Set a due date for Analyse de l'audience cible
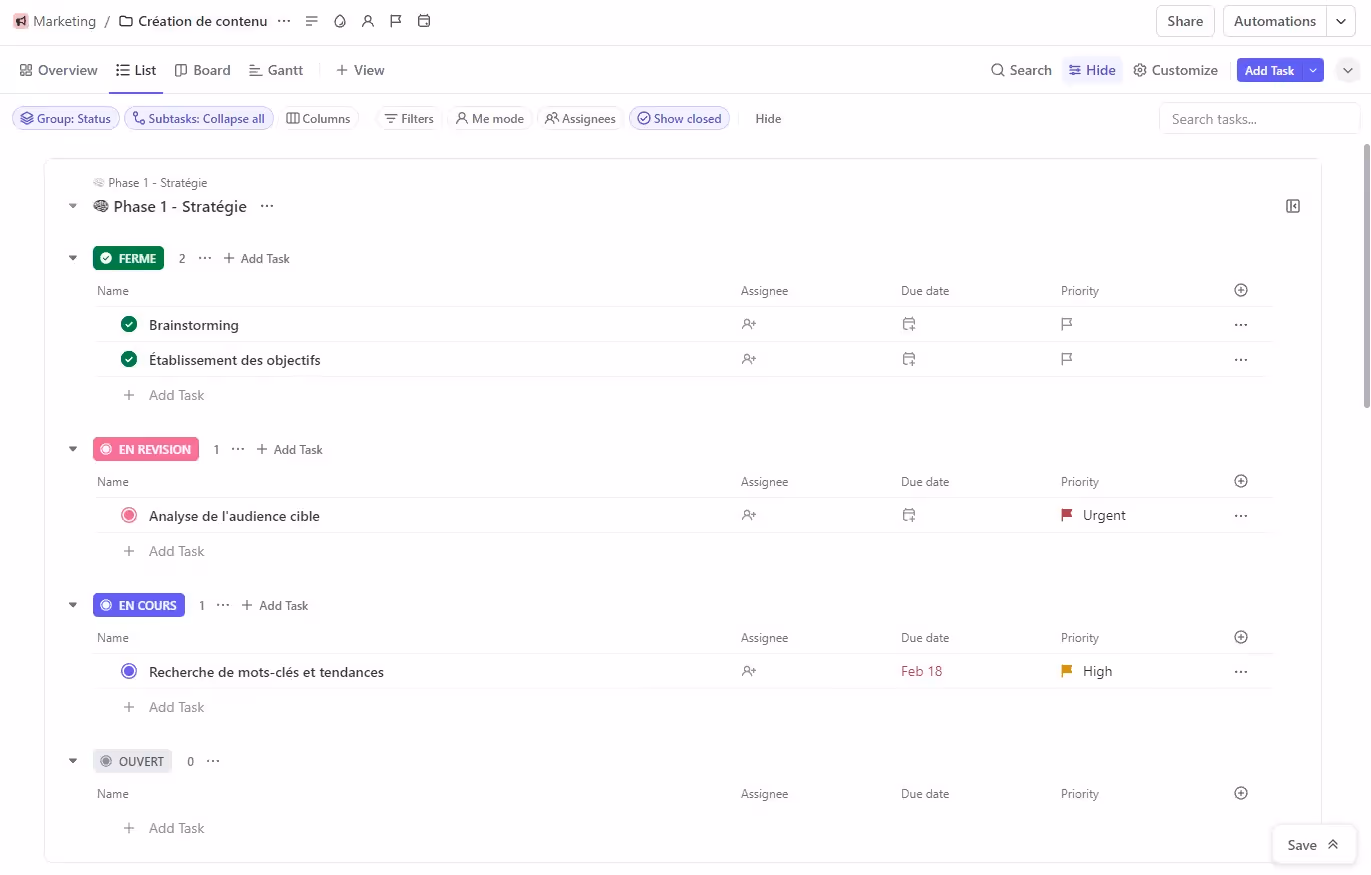 909,515
